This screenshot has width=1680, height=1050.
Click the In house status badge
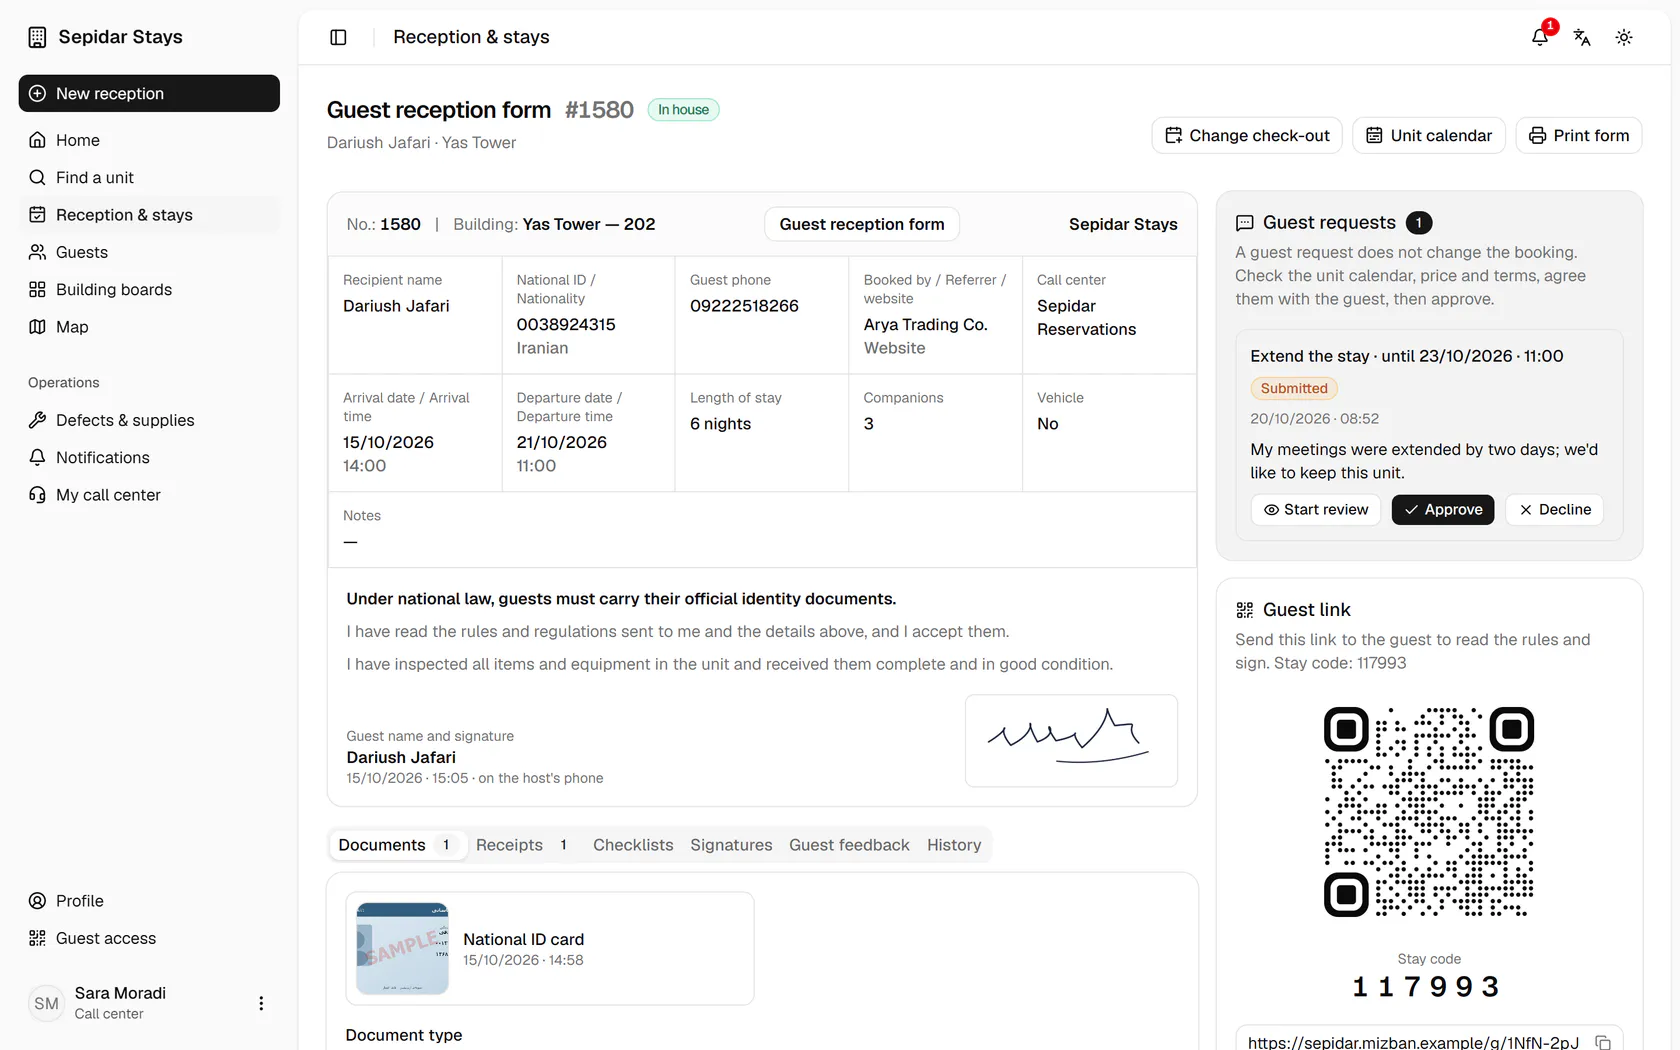click(x=683, y=110)
